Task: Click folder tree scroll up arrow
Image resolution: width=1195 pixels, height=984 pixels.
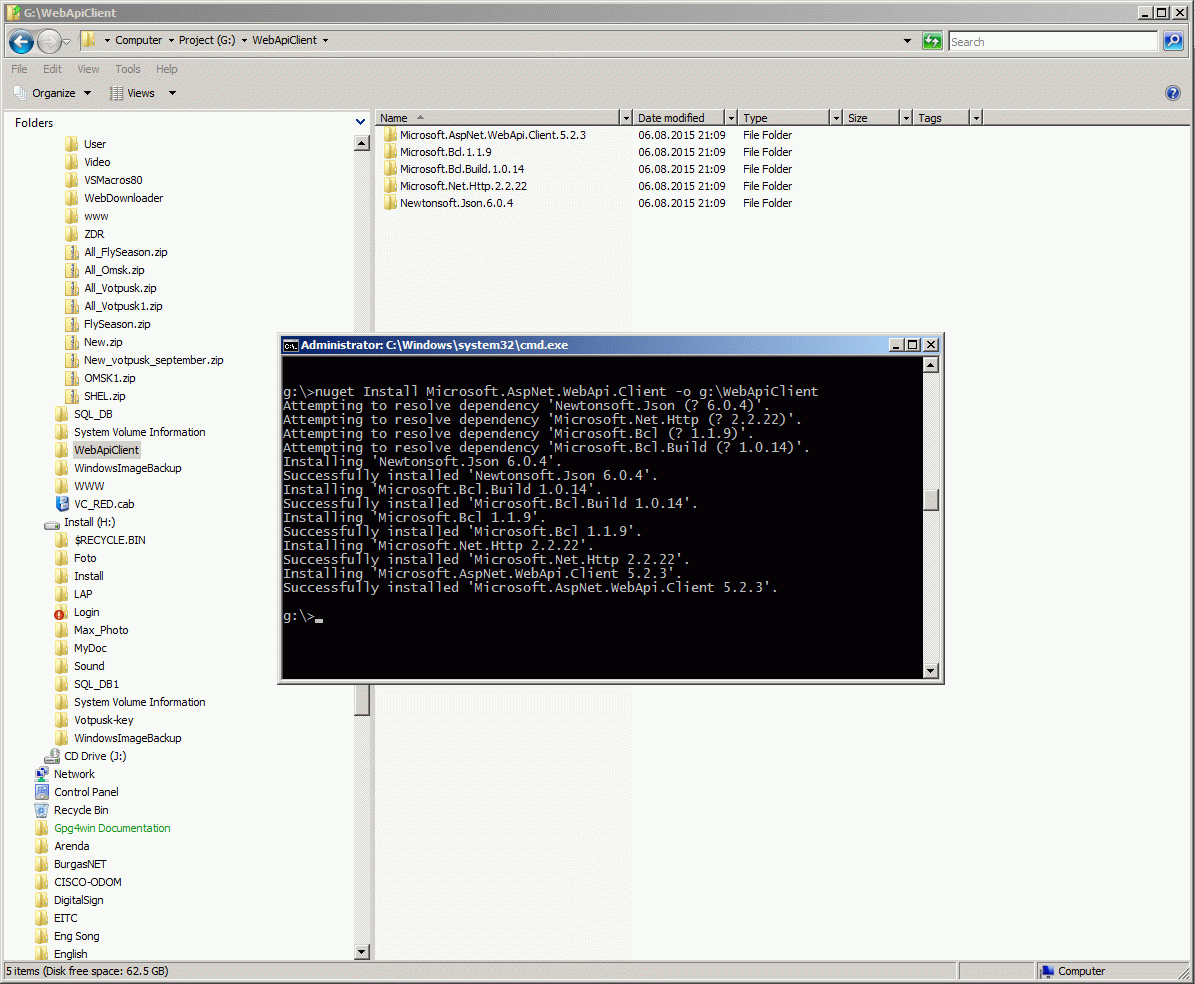Action: click(x=362, y=143)
